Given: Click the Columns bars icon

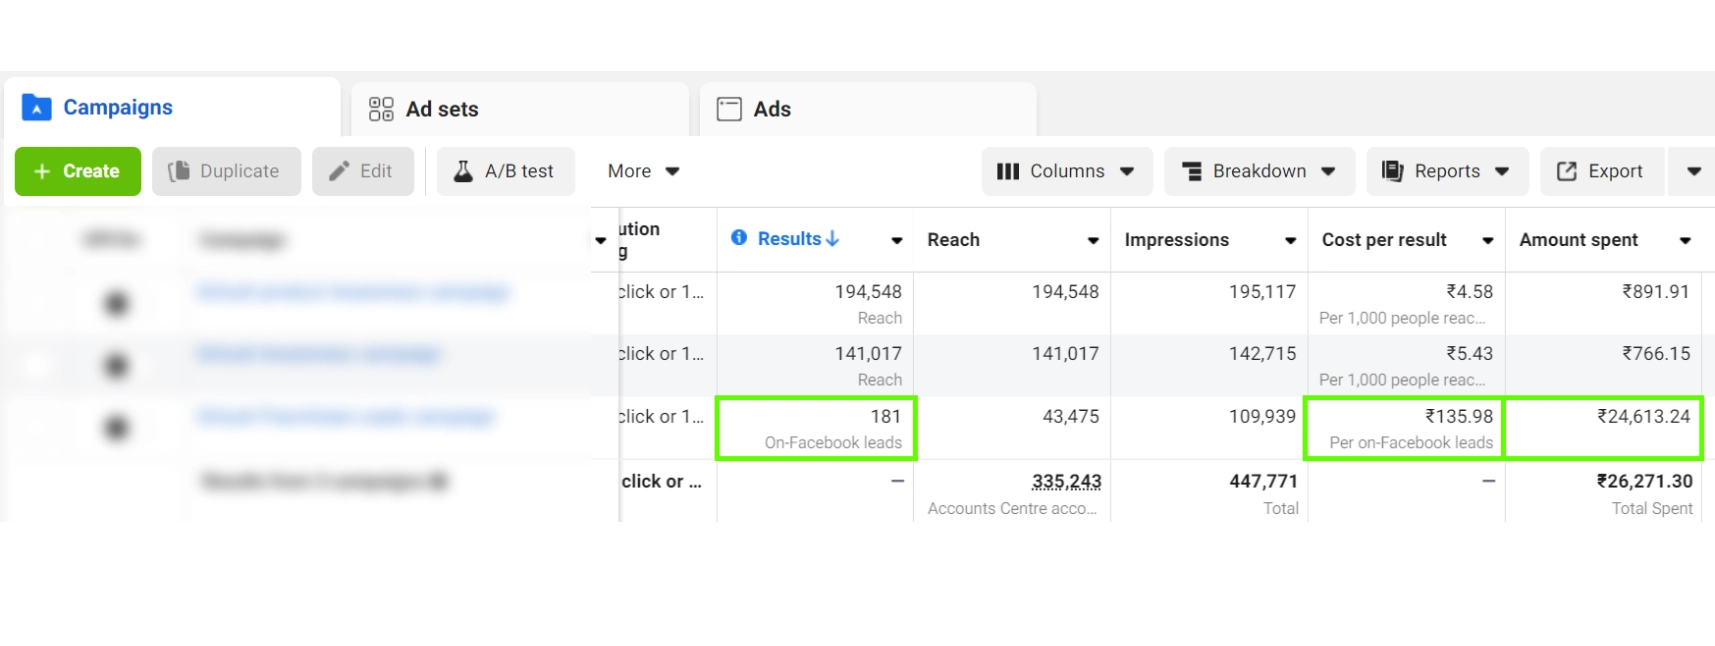Looking at the screenshot, I should [x=1008, y=171].
